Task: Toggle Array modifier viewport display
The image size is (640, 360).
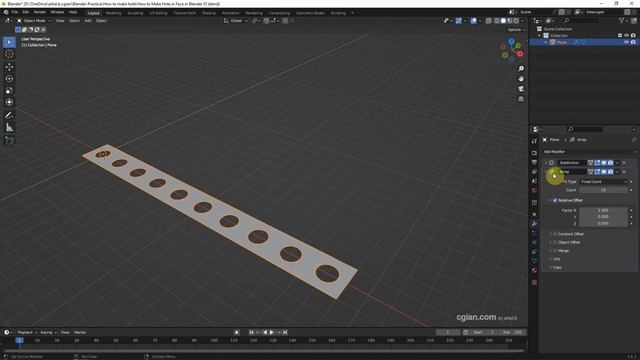Action: [x=604, y=172]
